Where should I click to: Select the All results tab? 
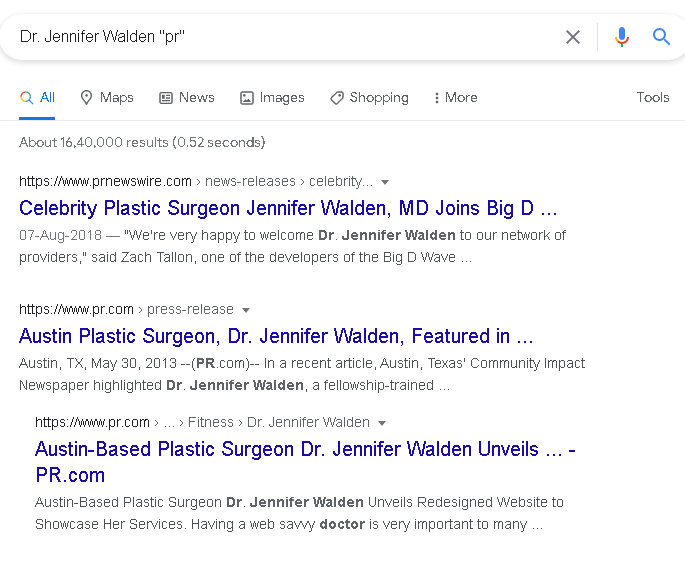(x=37, y=97)
